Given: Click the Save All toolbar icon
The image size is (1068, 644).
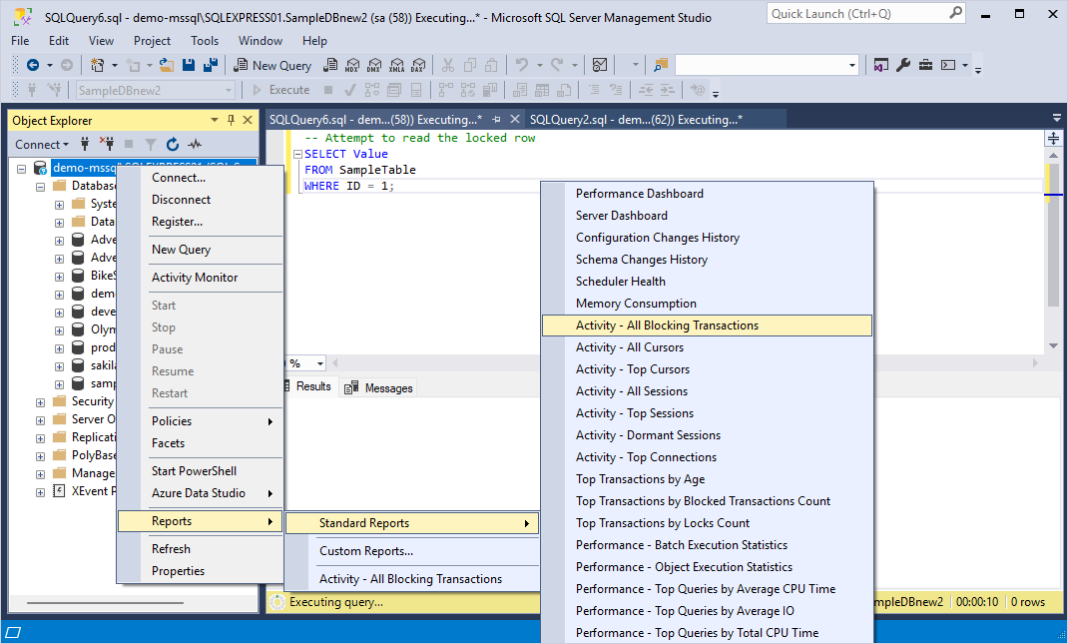Looking at the screenshot, I should tap(210, 65).
